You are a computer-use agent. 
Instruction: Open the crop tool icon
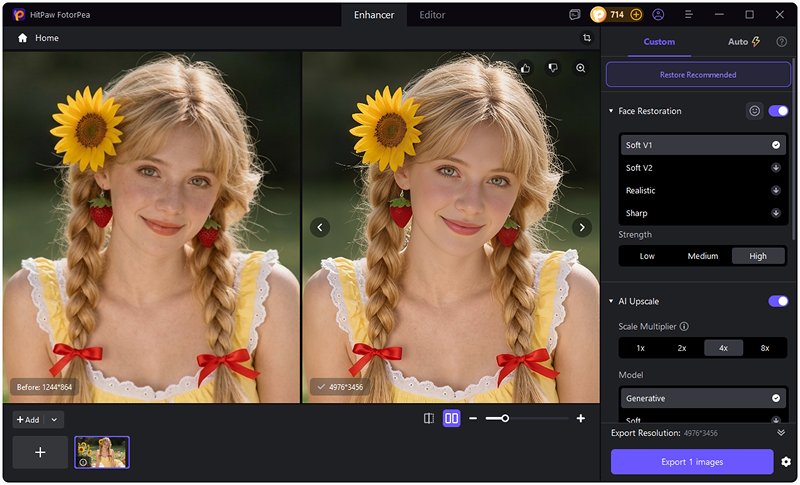(x=587, y=38)
